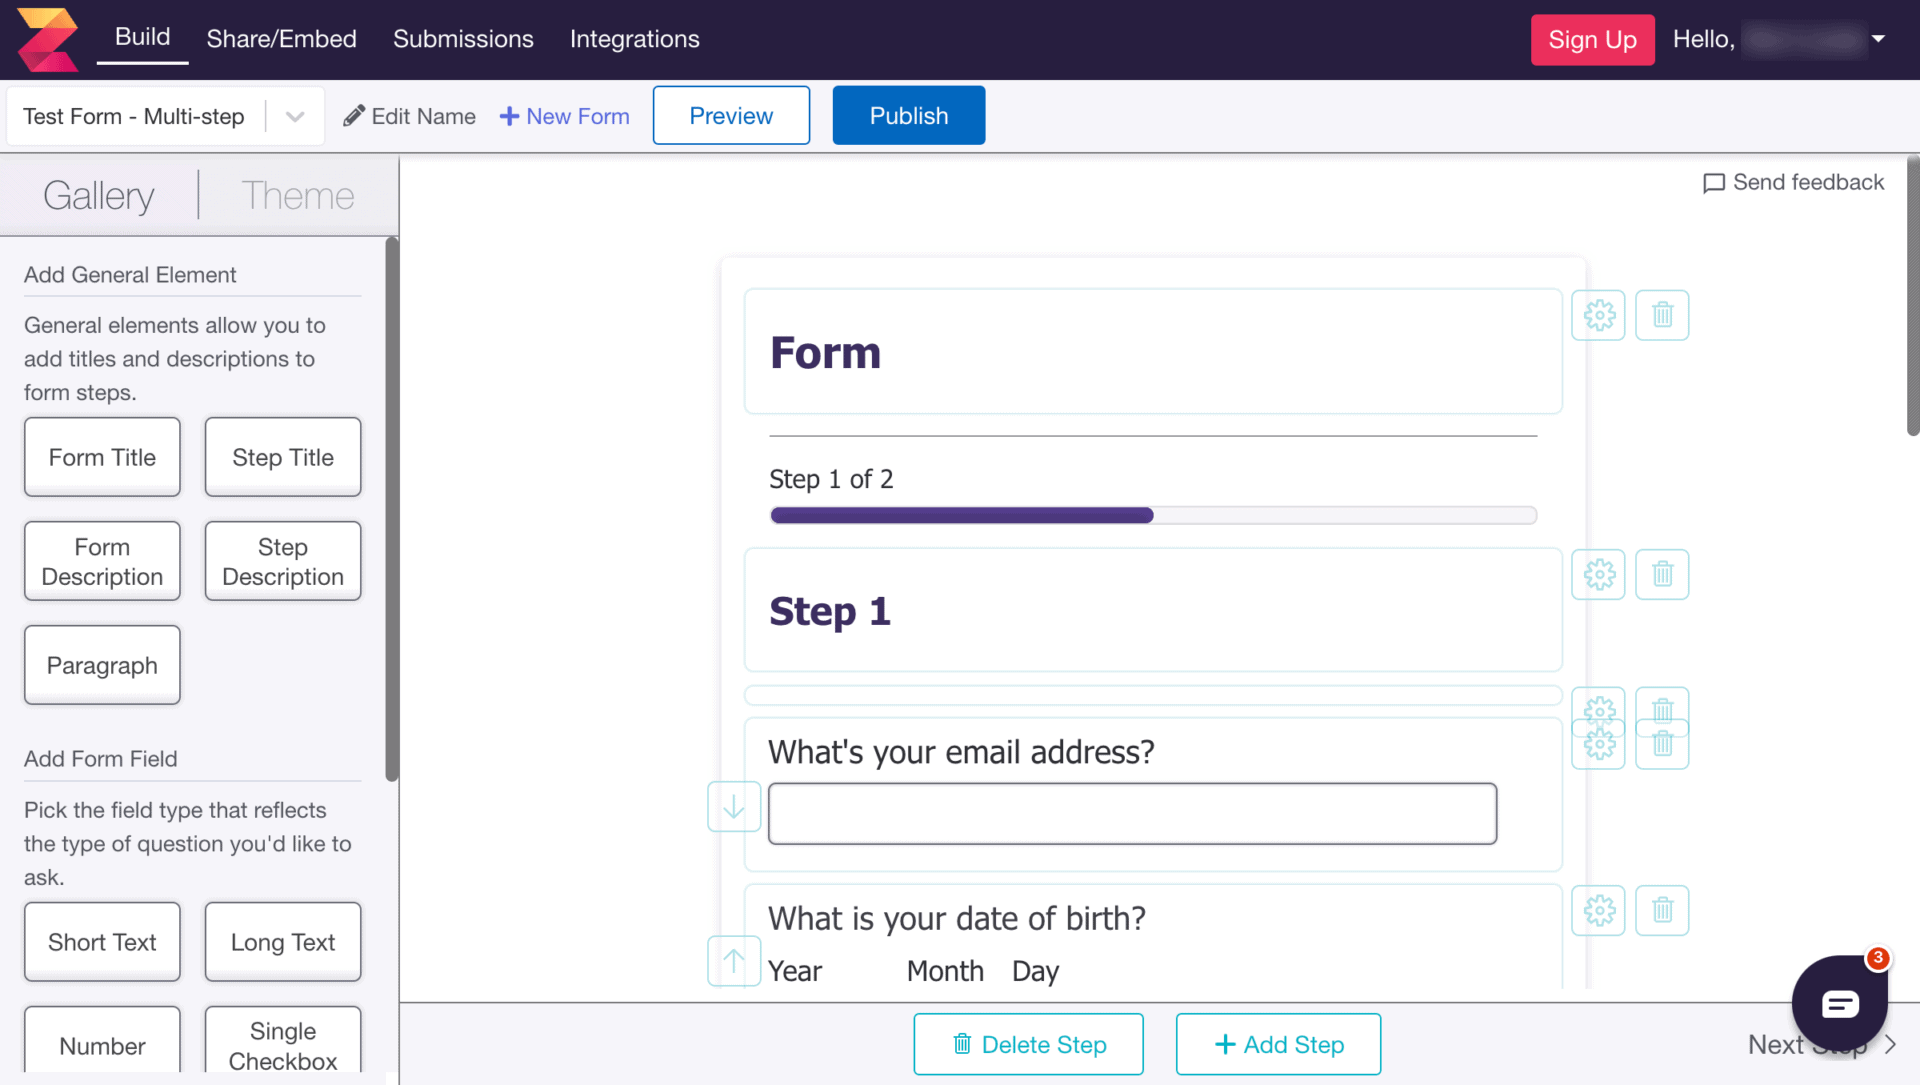Publish the form
This screenshot has height=1085, width=1920.
pyautogui.click(x=908, y=115)
